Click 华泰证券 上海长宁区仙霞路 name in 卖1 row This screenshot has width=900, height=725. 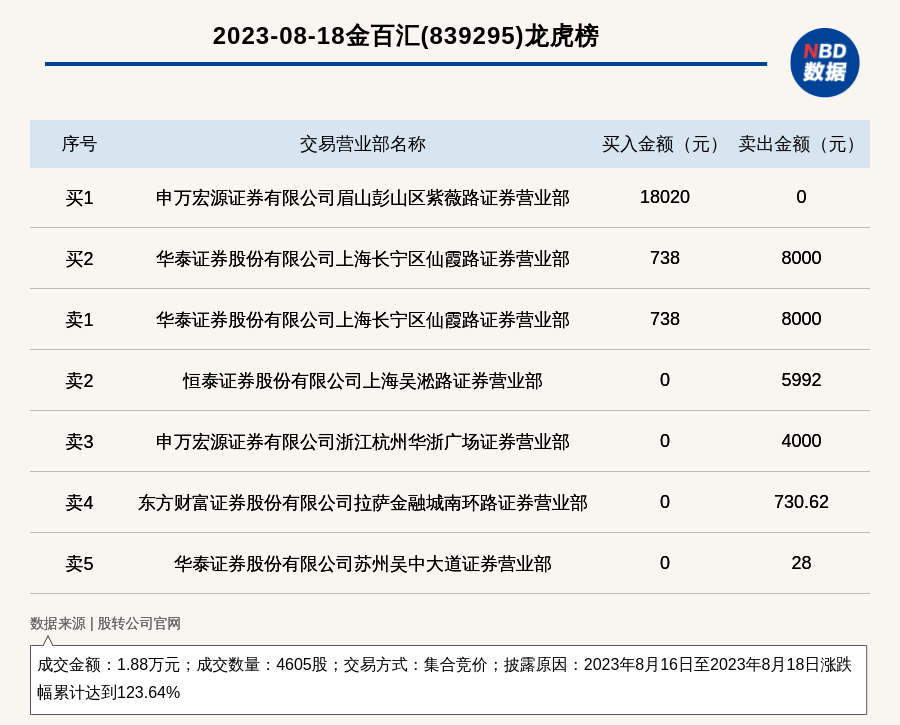click(363, 320)
